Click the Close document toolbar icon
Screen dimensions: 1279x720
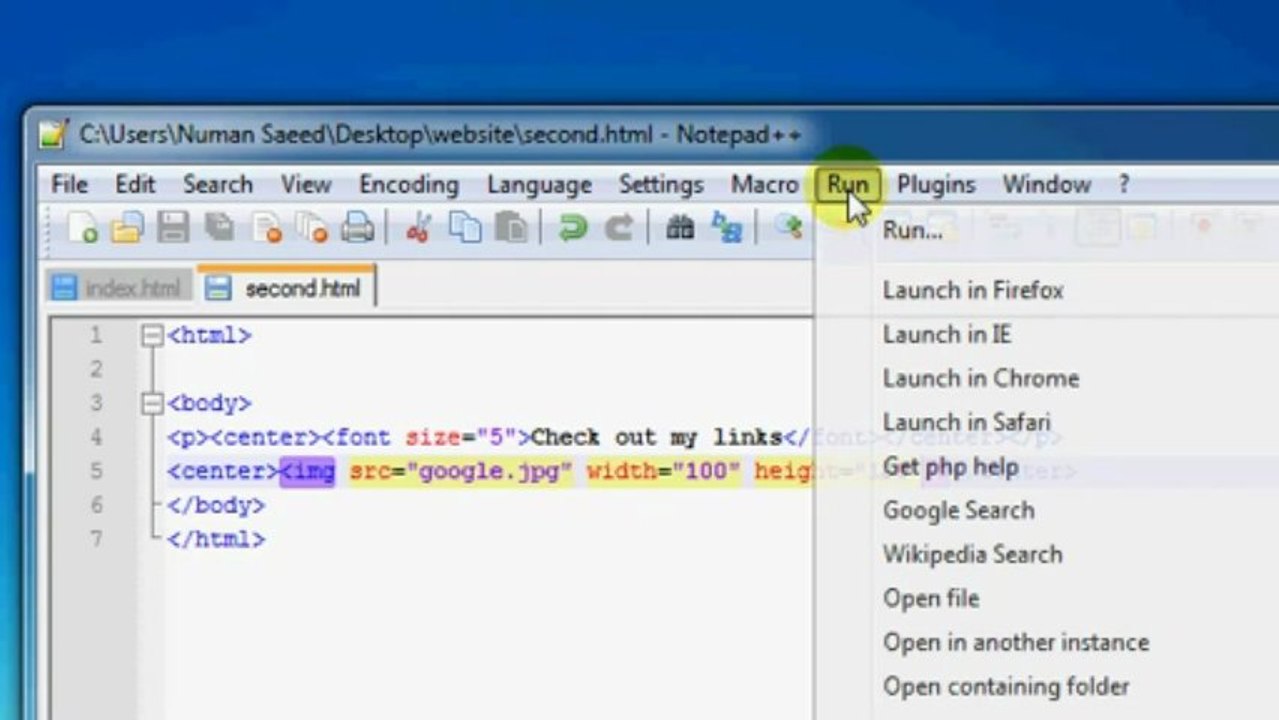(267, 228)
